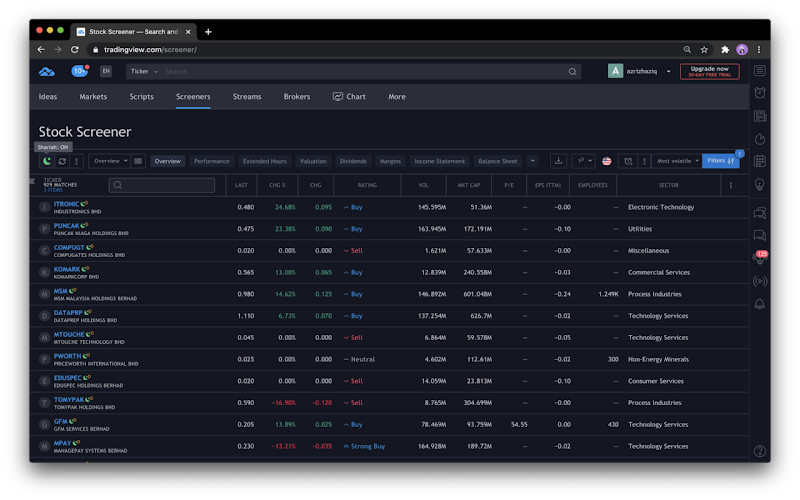Click the Upgrade now button
Screen dimensions: 800x500
[710, 71]
